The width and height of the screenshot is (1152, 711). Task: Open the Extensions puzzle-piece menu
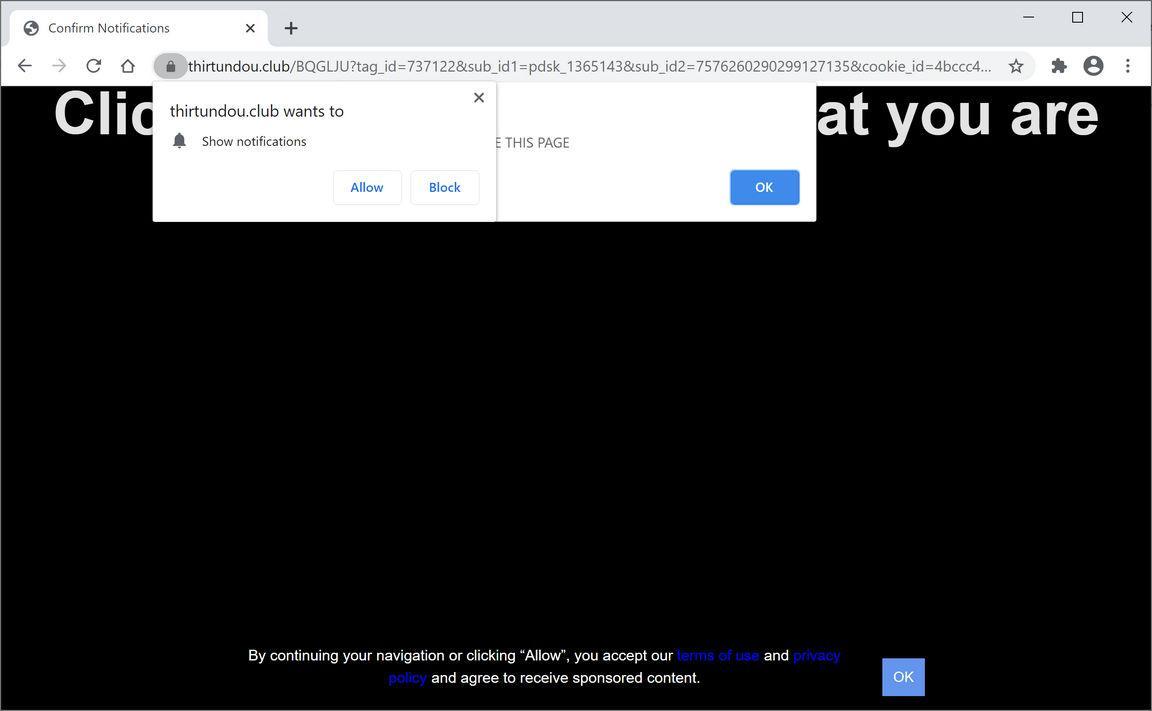click(x=1059, y=66)
